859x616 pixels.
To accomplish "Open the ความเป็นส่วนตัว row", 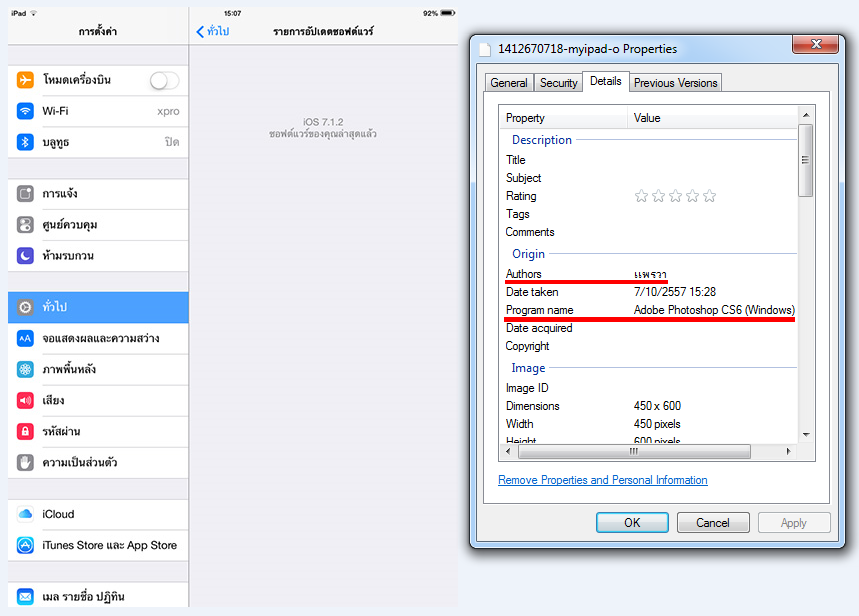I will (x=98, y=463).
